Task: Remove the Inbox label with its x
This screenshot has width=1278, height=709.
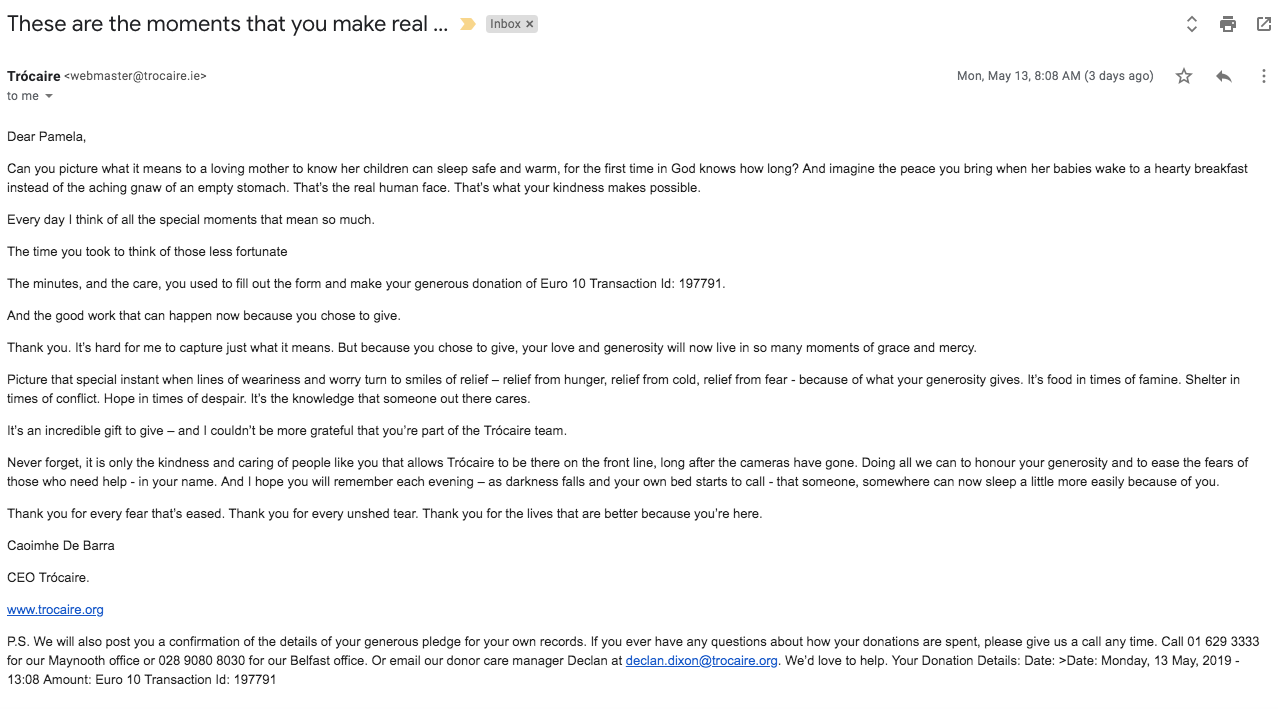Action: (x=530, y=24)
